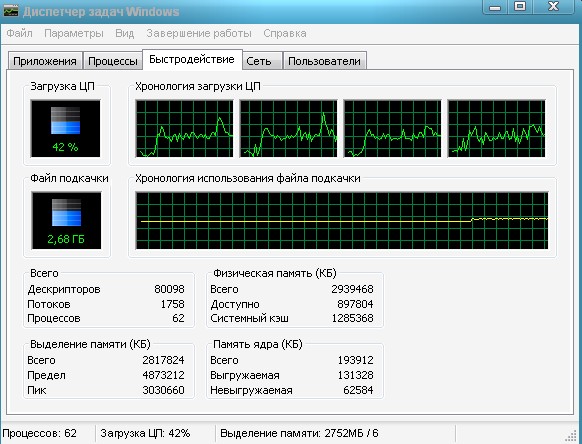Viewport: 582px width, 444px height.
Task: Click the page file 2,68 ГБ gauge
Action: coord(66,221)
